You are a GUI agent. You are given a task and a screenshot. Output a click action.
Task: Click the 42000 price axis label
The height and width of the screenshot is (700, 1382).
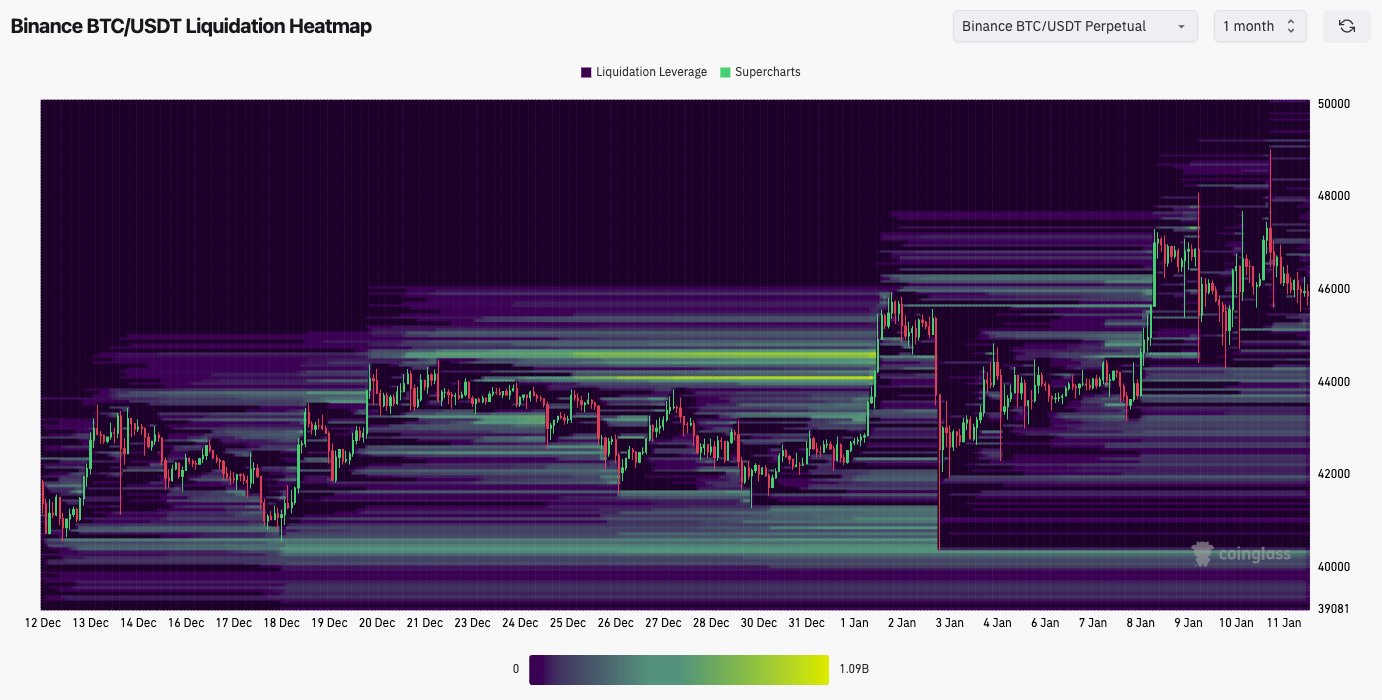click(1334, 474)
